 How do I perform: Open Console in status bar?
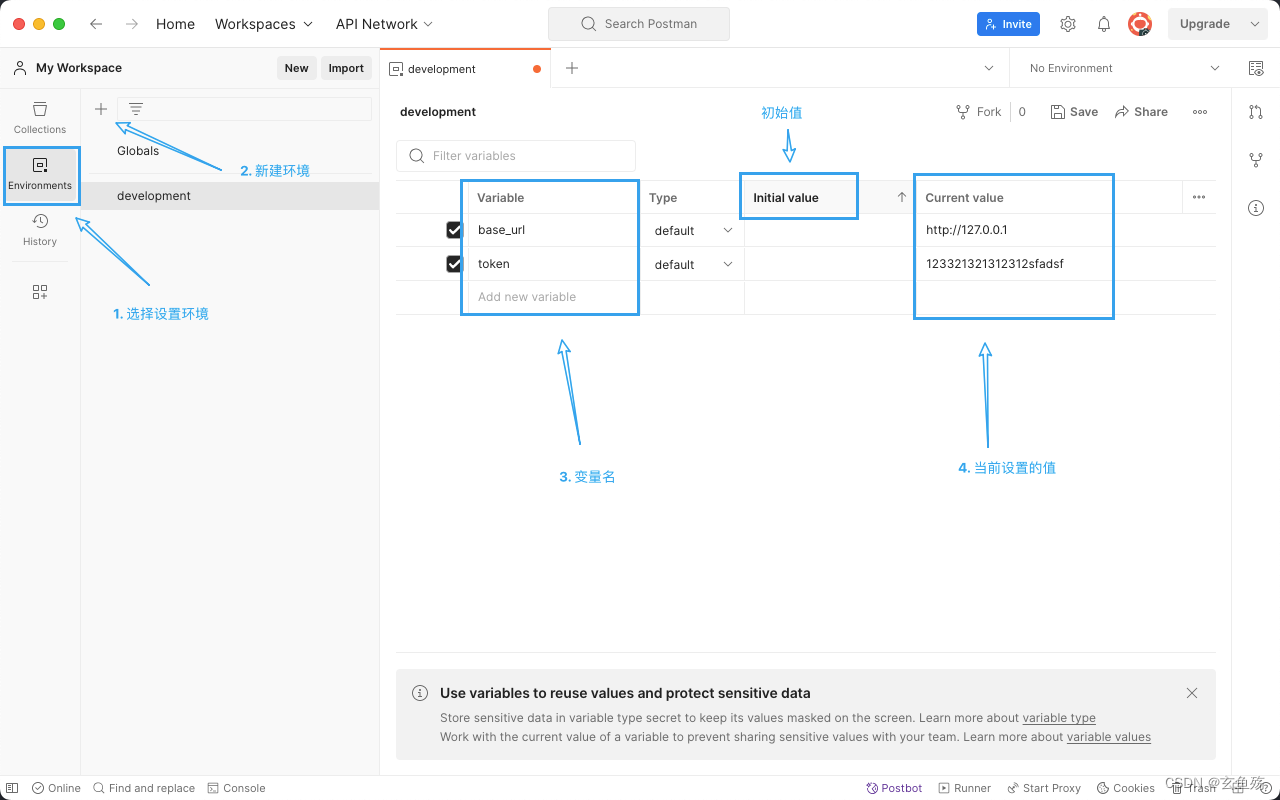236,788
